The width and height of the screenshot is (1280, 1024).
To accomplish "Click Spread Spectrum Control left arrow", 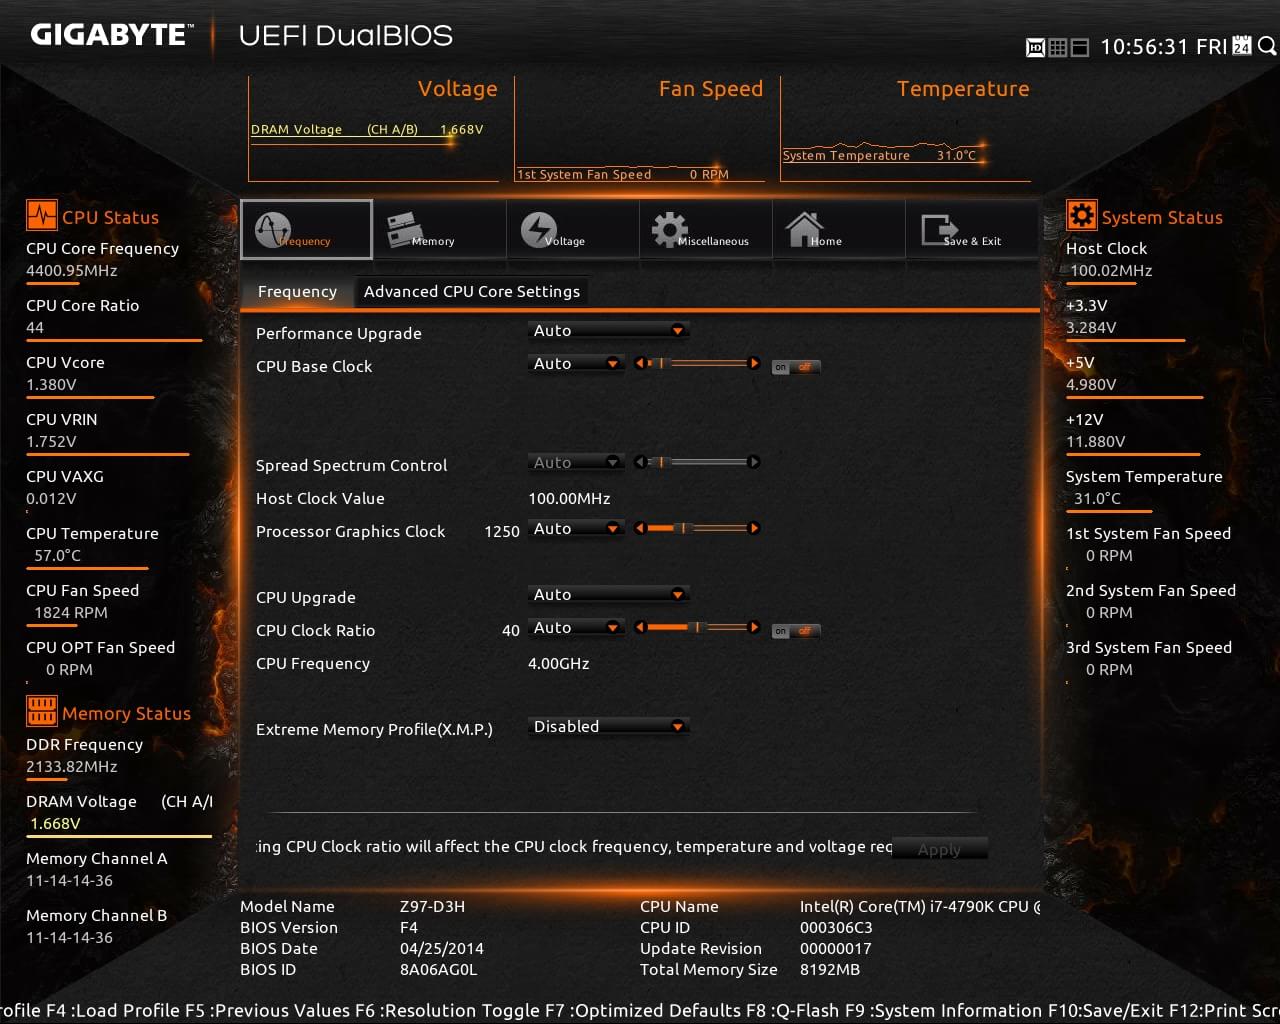I will pyautogui.click(x=640, y=462).
